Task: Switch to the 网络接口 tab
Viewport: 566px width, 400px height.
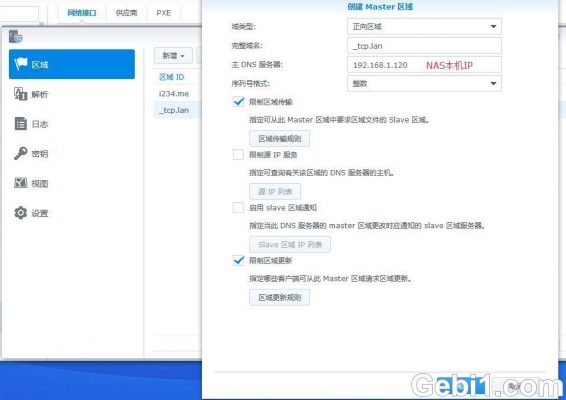Action: click(x=82, y=13)
